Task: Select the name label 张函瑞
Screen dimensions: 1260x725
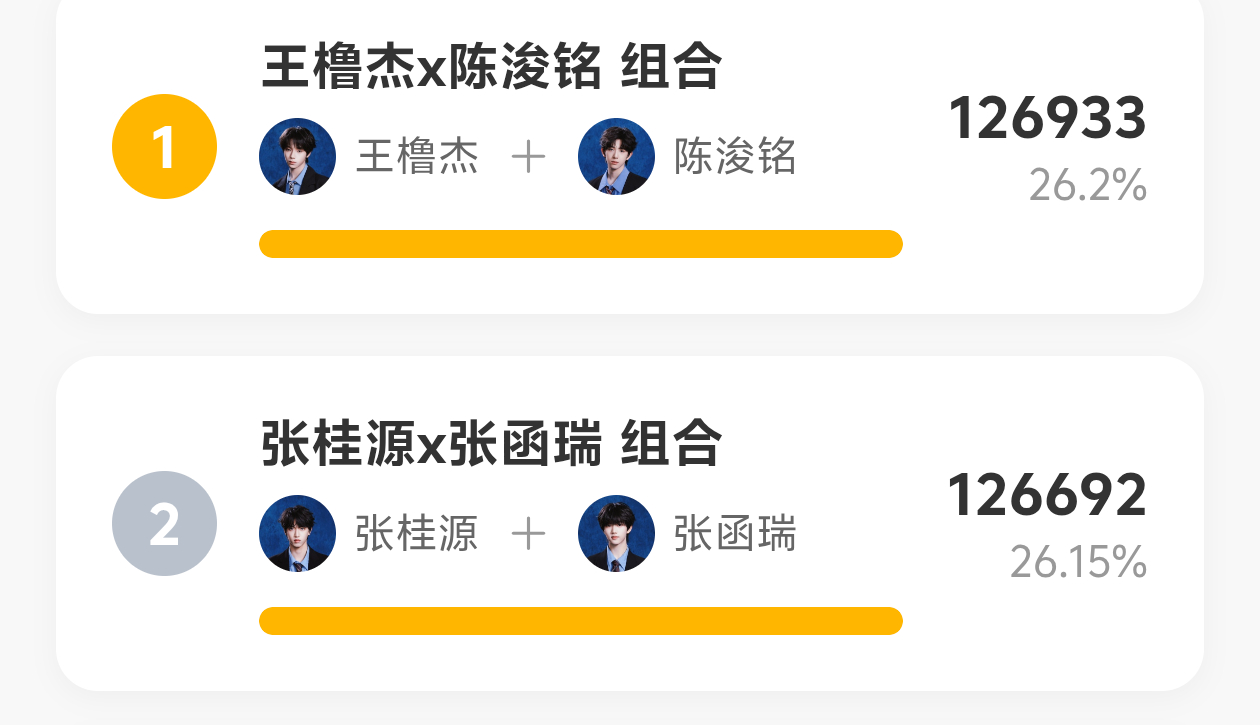Action: tap(735, 534)
